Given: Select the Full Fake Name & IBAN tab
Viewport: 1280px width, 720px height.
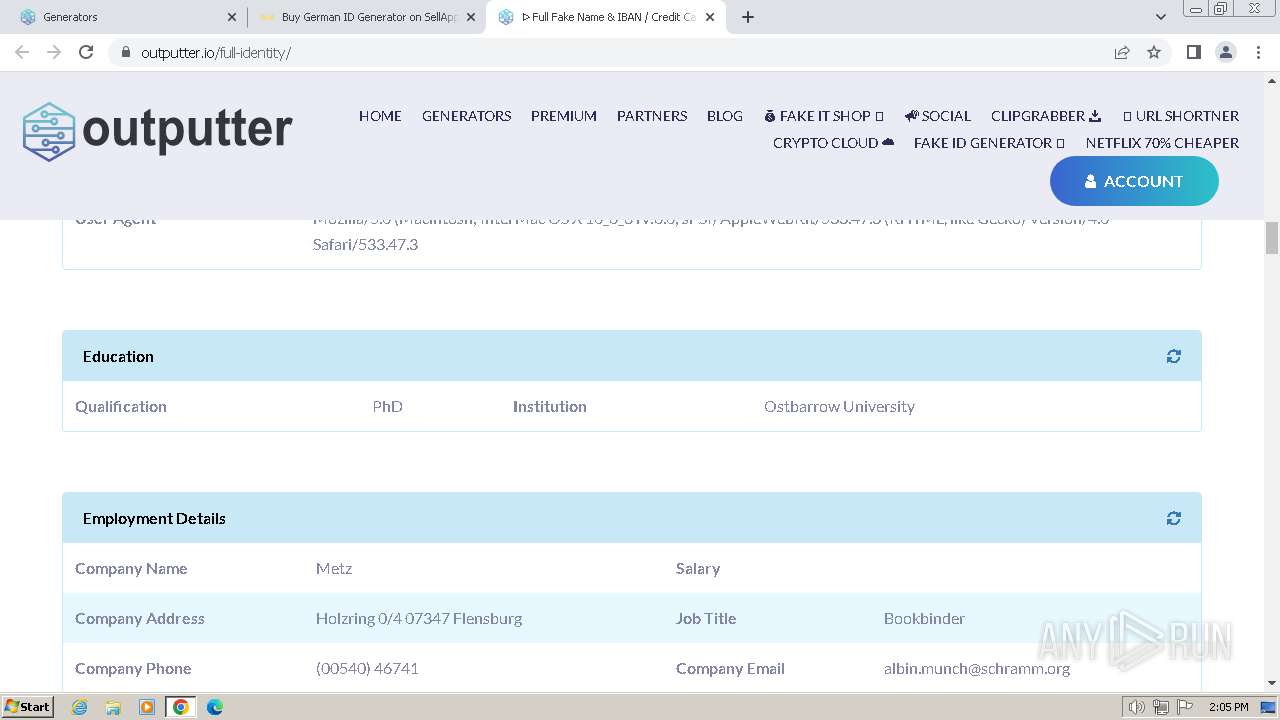Looking at the screenshot, I should click(x=606, y=17).
